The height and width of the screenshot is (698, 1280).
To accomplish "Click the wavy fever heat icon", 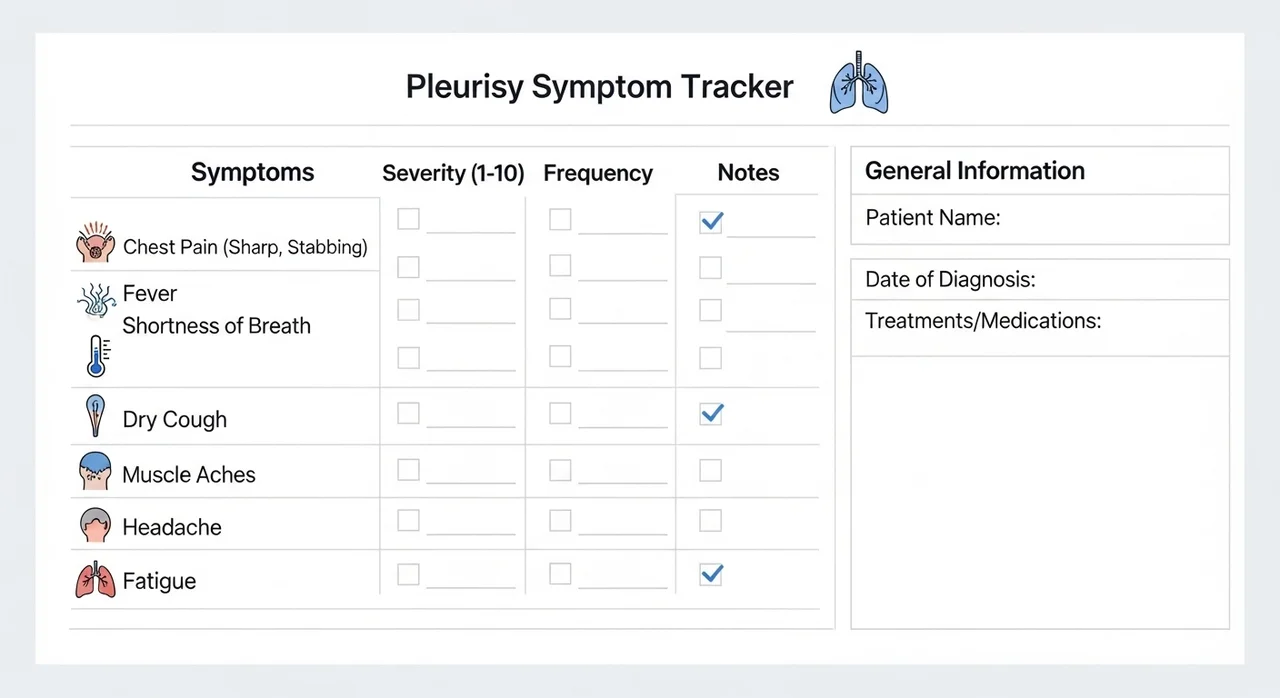I will (x=96, y=300).
